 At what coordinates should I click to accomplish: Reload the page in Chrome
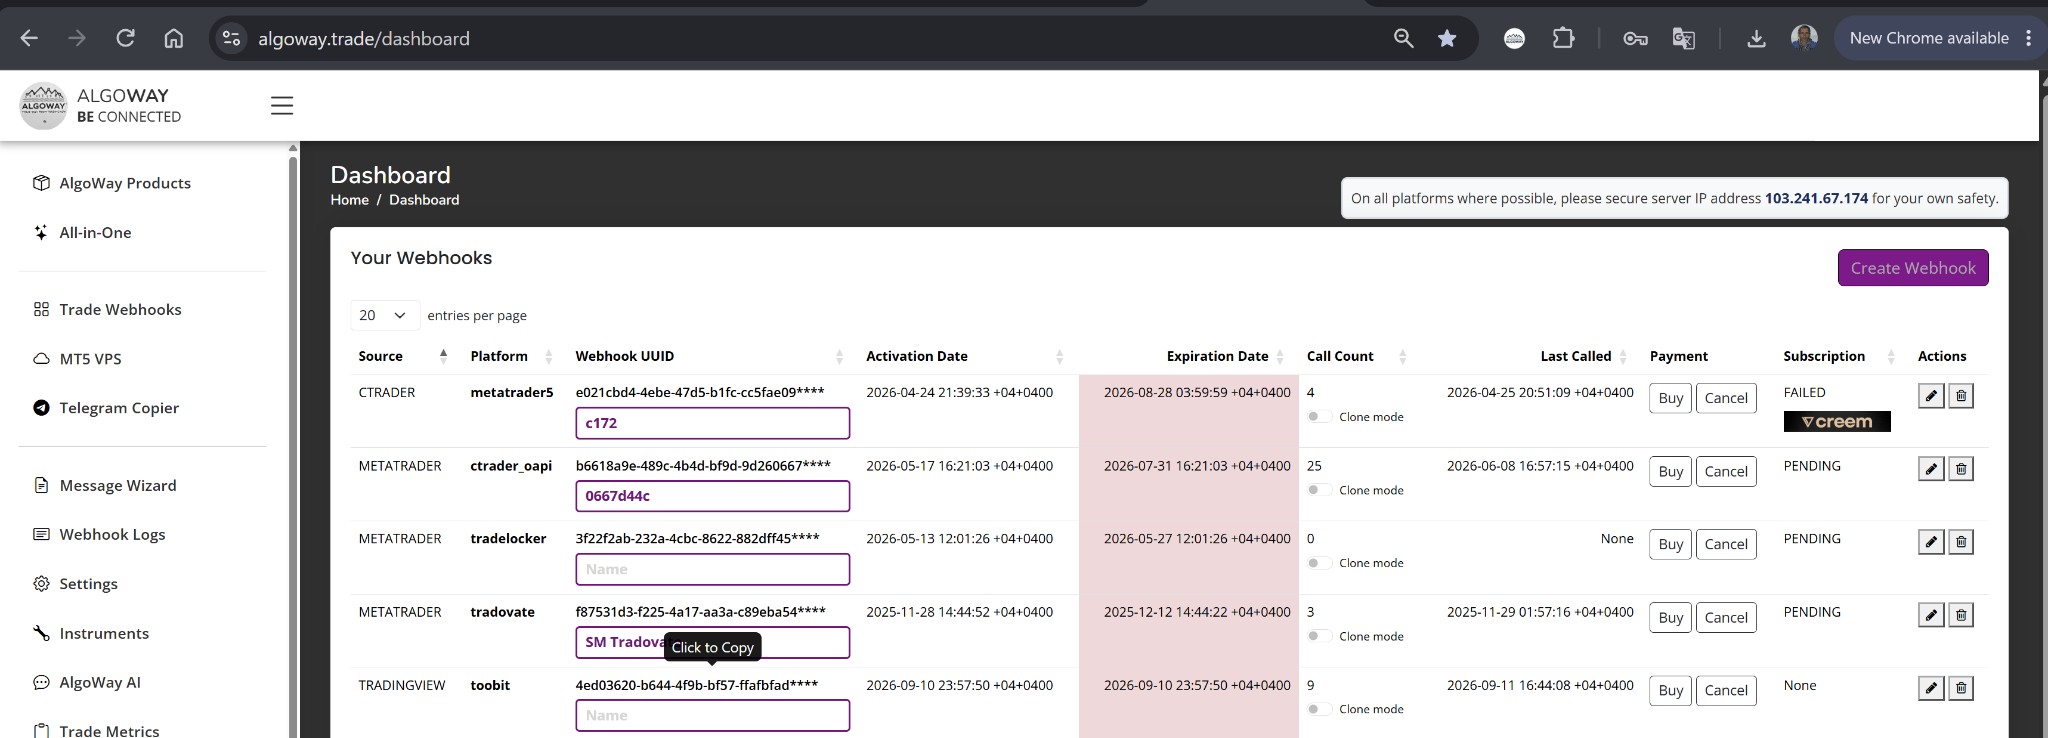click(x=125, y=38)
